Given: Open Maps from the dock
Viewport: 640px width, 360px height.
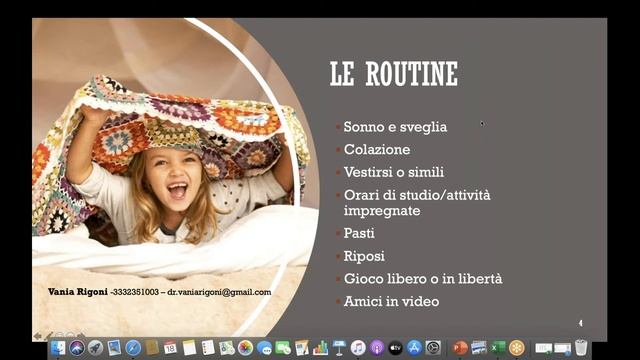Looking at the screenshot, I should click(x=227, y=348).
